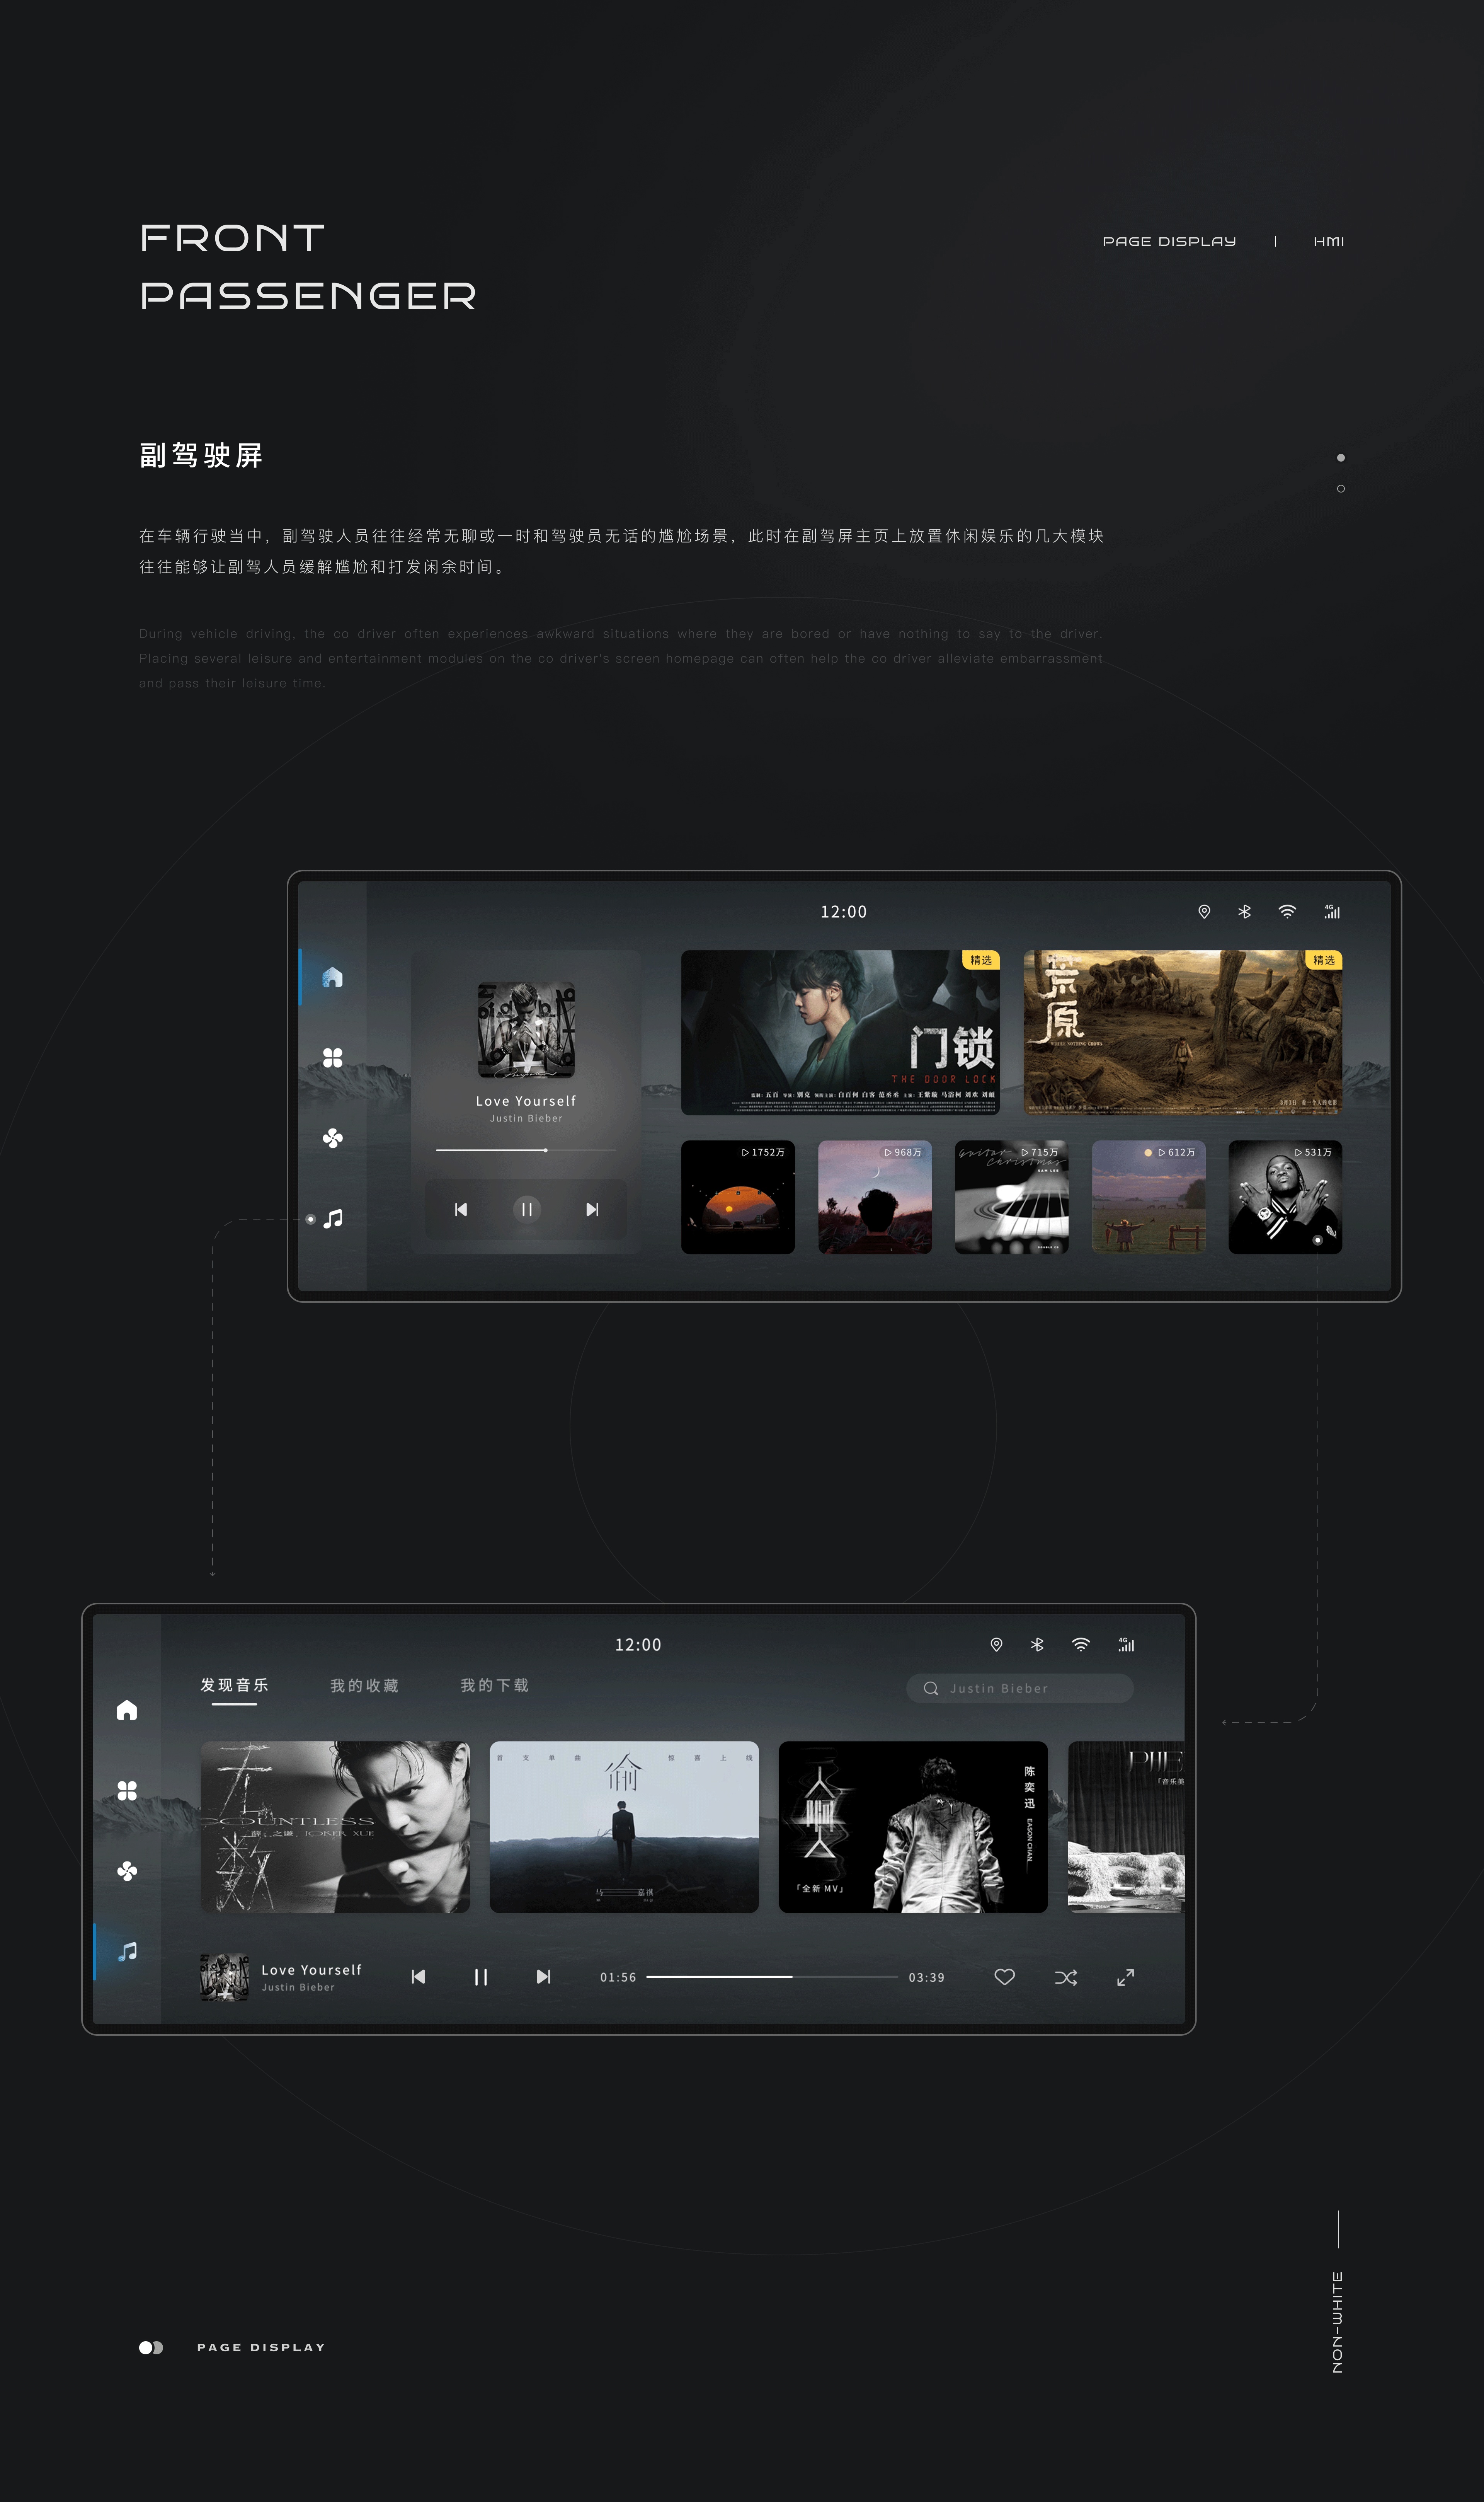The height and width of the screenshot is (2502, 1484).
Task: Pause the Love Yourself card in upper screen
Action: click(527, 1209)
